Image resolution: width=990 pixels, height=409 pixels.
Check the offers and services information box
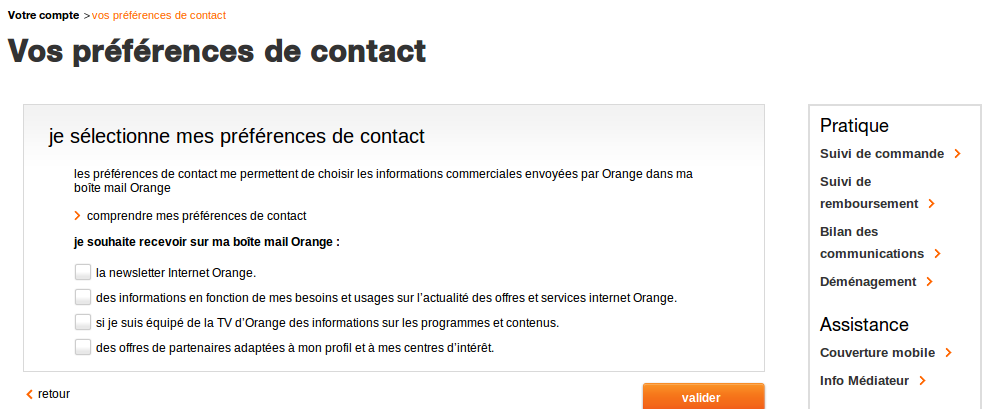click(82, 297)
